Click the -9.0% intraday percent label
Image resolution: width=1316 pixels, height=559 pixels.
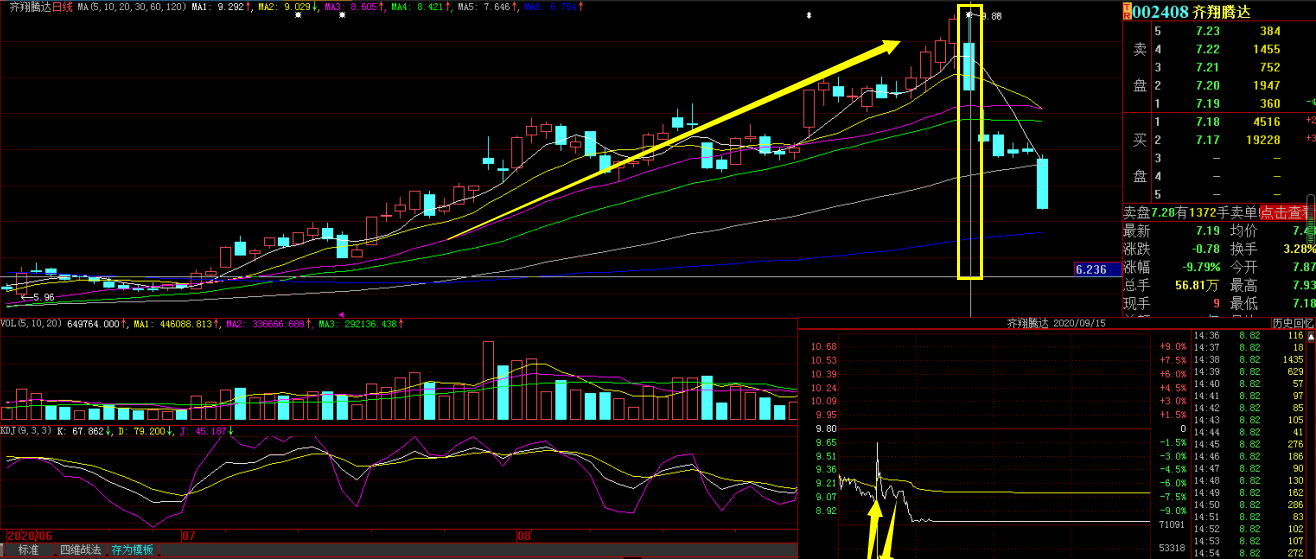[1172, 510]
